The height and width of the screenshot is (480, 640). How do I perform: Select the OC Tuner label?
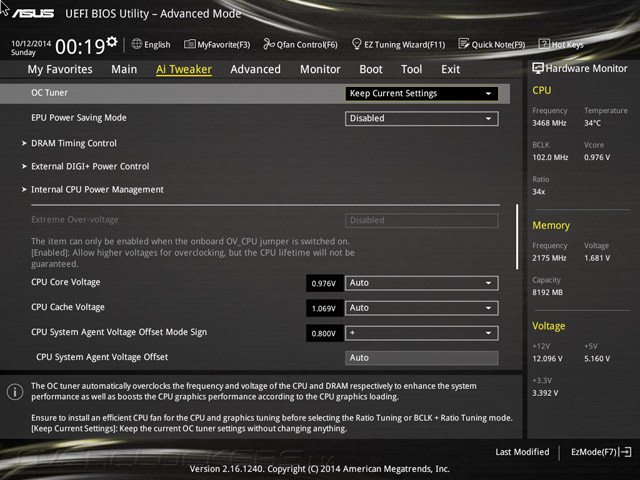pyautogui.click(x=49, y=93)
